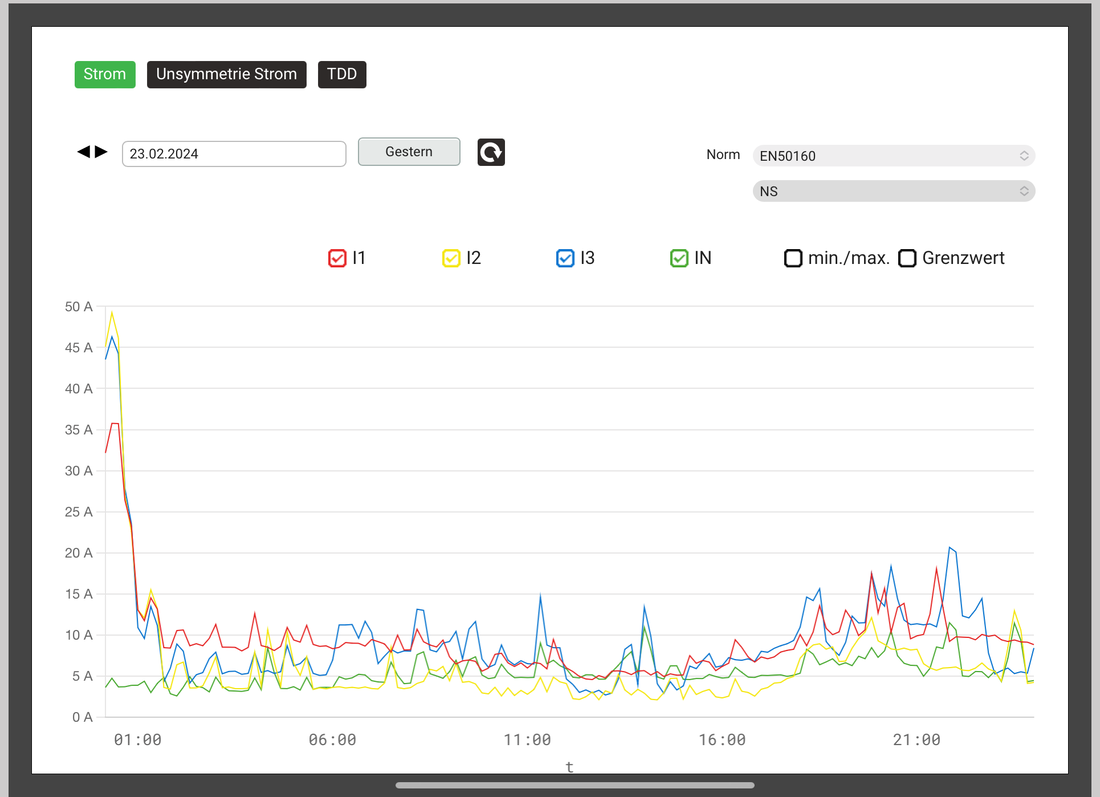
Task: Click the 21:00 label on time axis
Action: coord(916,740)
